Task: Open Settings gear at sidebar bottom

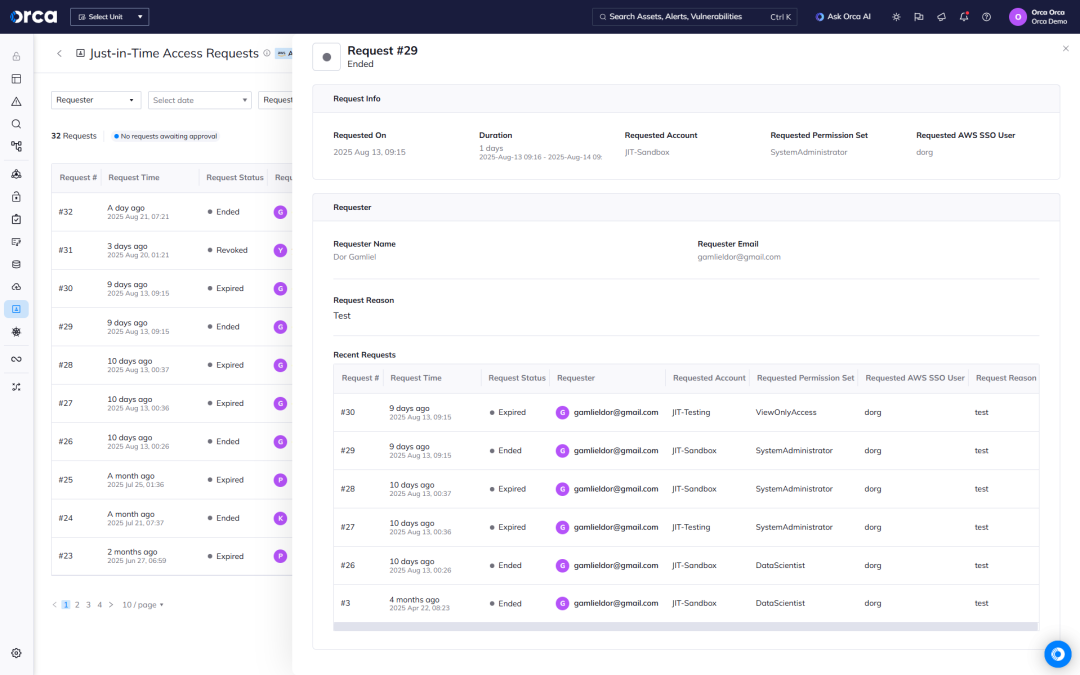Action: (16, 653)
